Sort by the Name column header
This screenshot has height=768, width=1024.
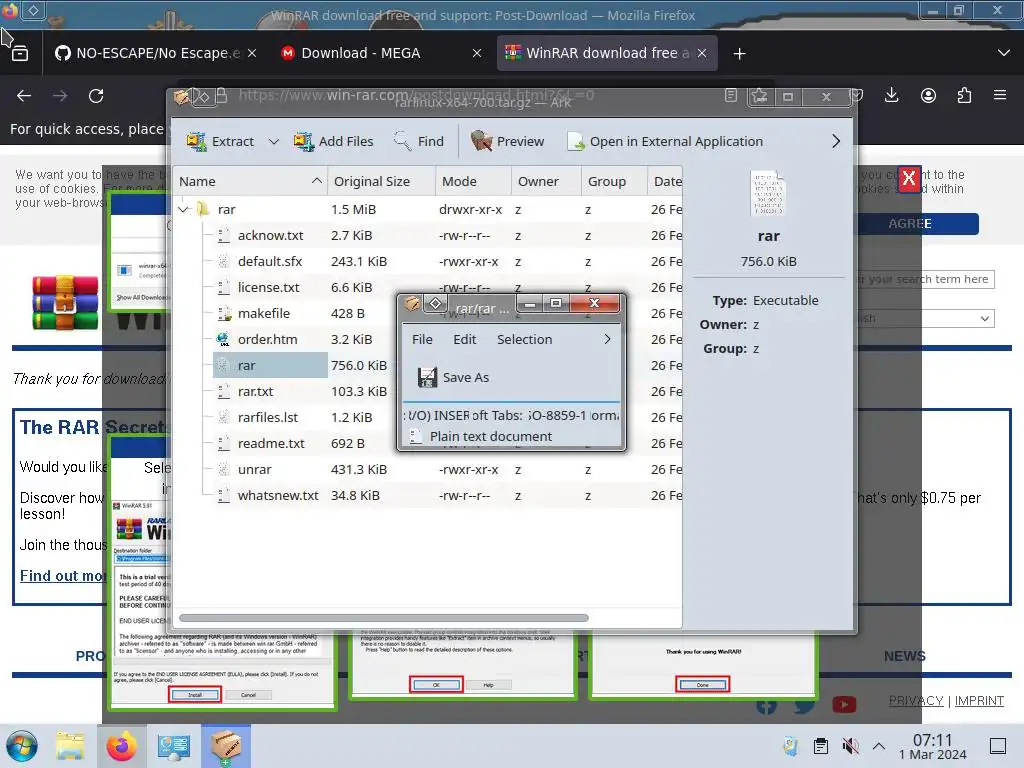[251, 181]
